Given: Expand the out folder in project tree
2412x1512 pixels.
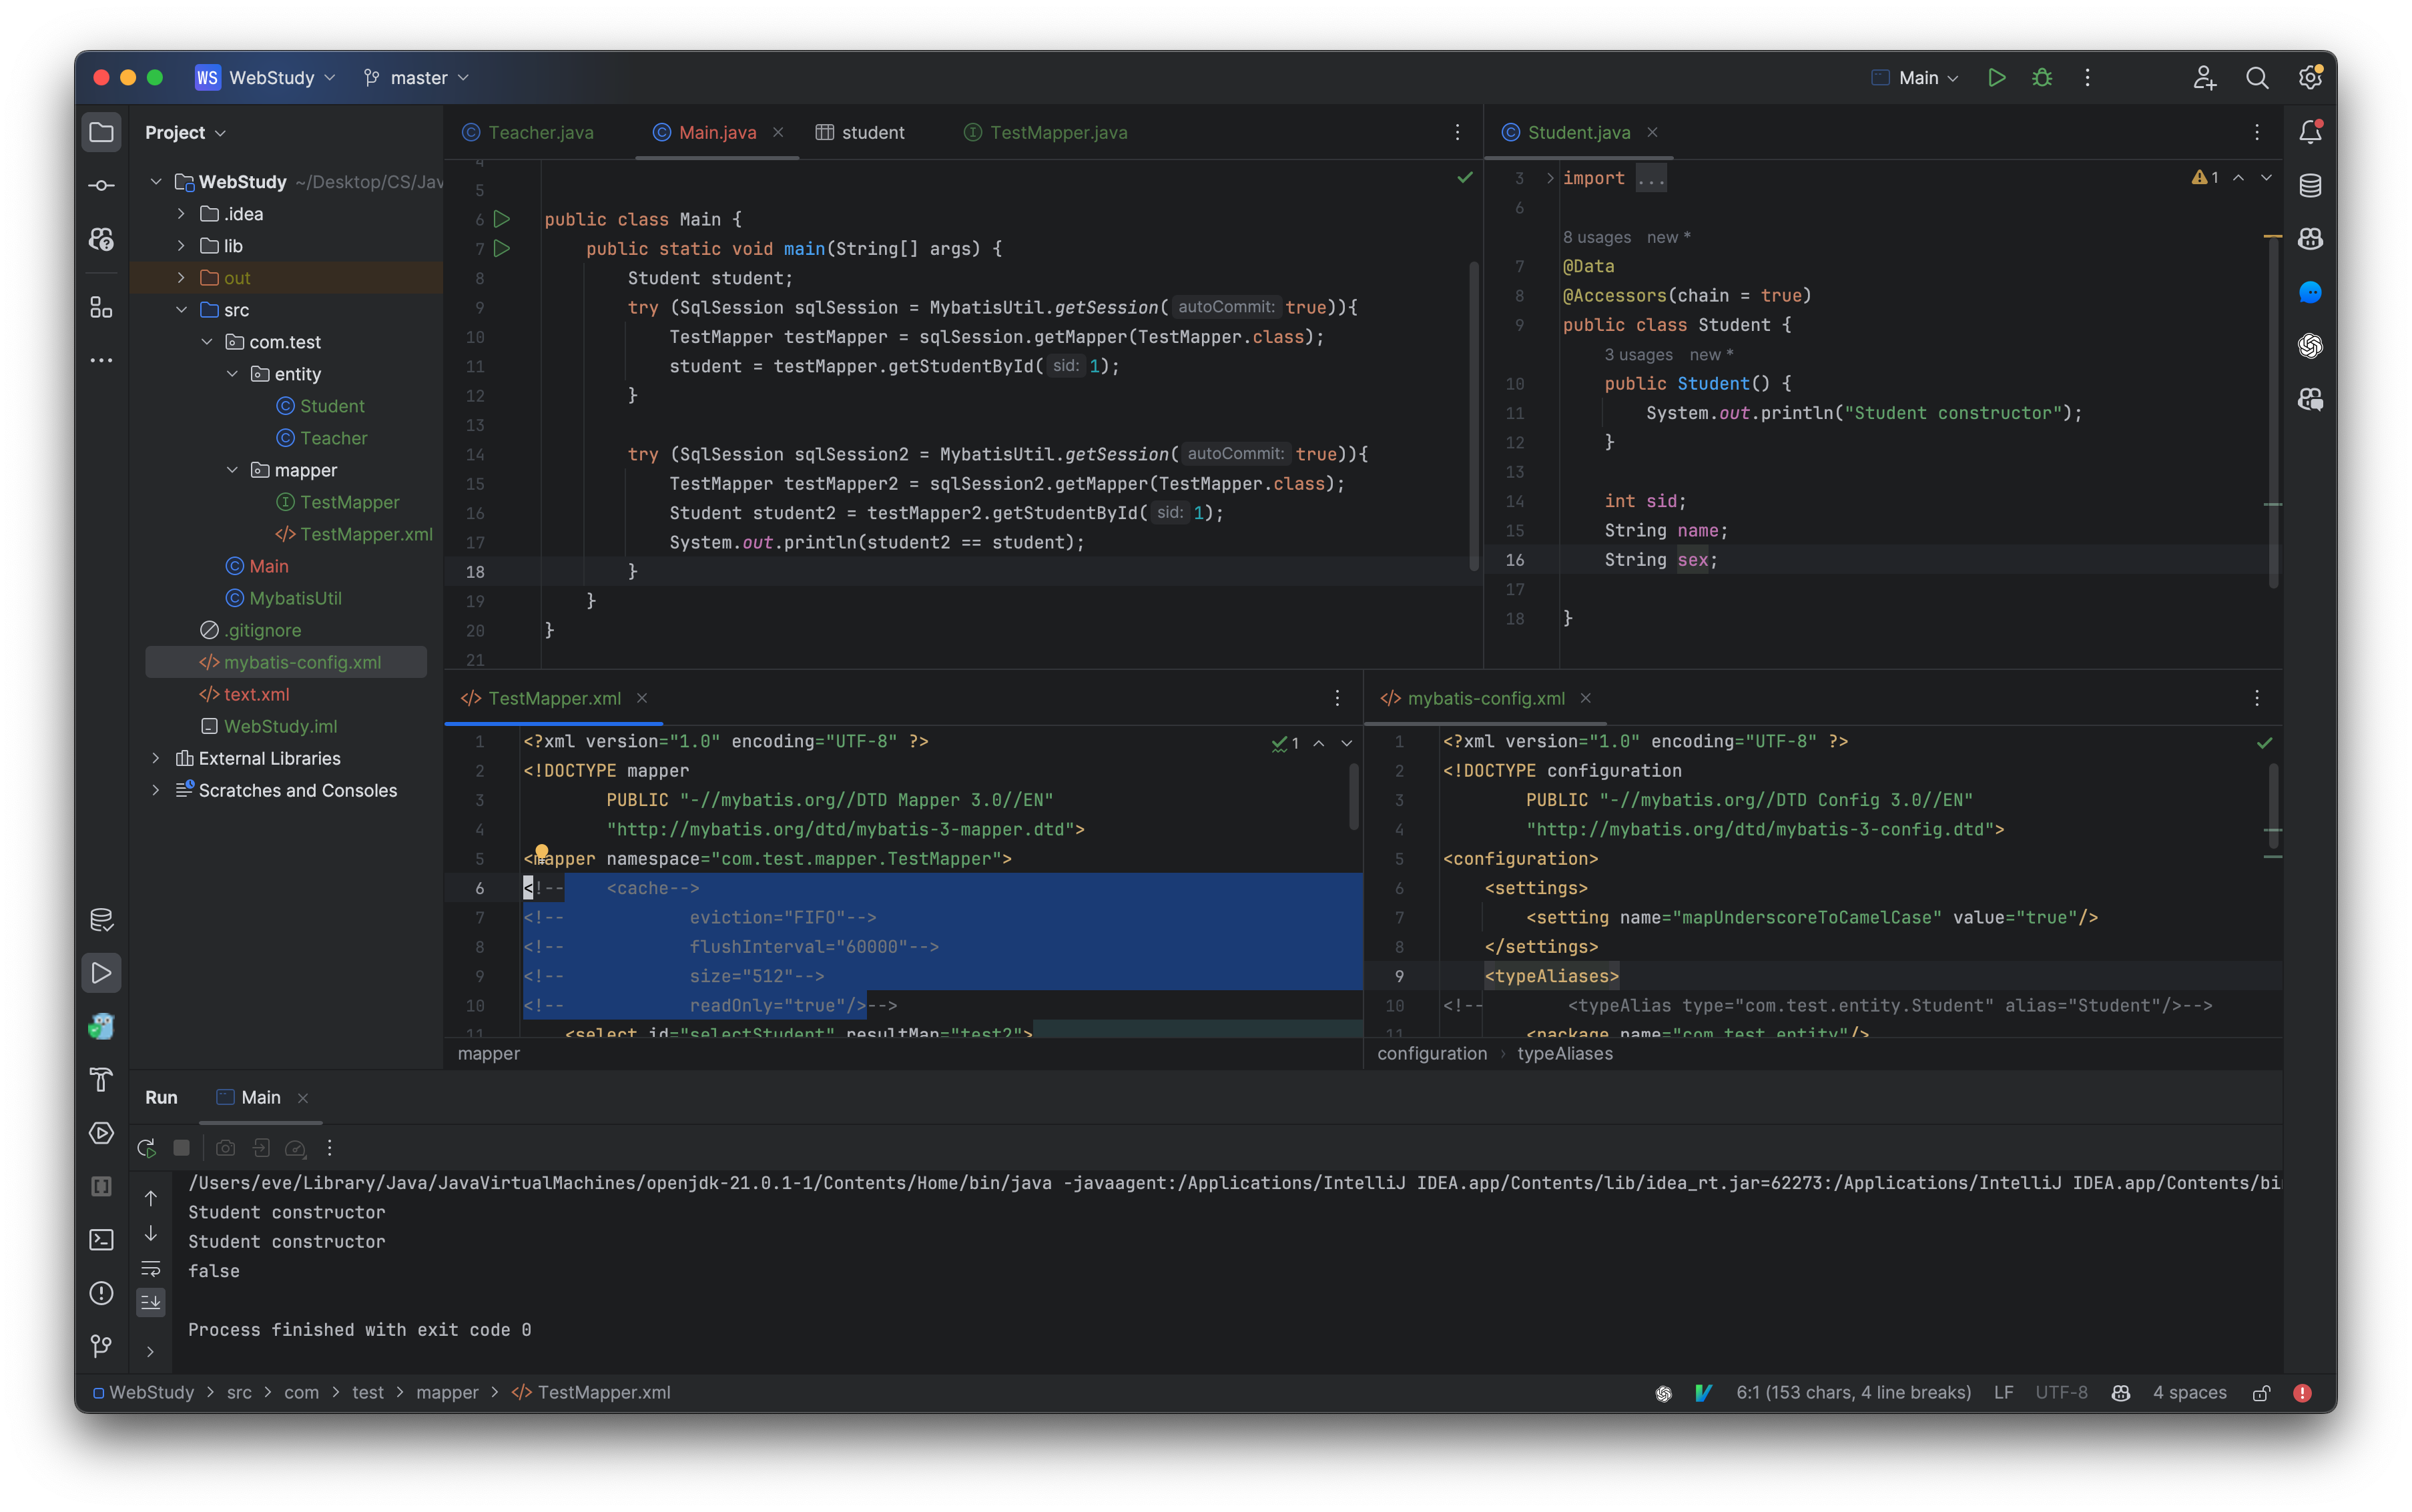Looking at the screenshot, I should (x=181, y=278).
